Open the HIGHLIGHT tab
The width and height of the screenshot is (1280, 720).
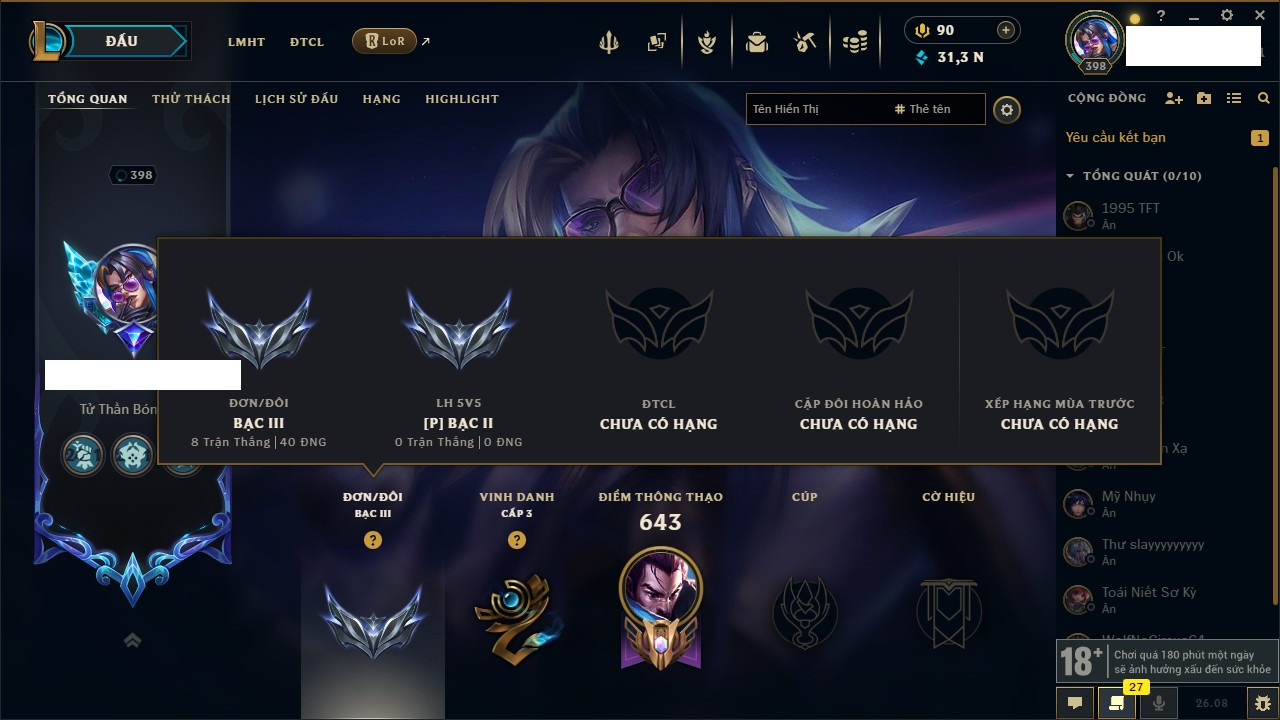point(462,99)
